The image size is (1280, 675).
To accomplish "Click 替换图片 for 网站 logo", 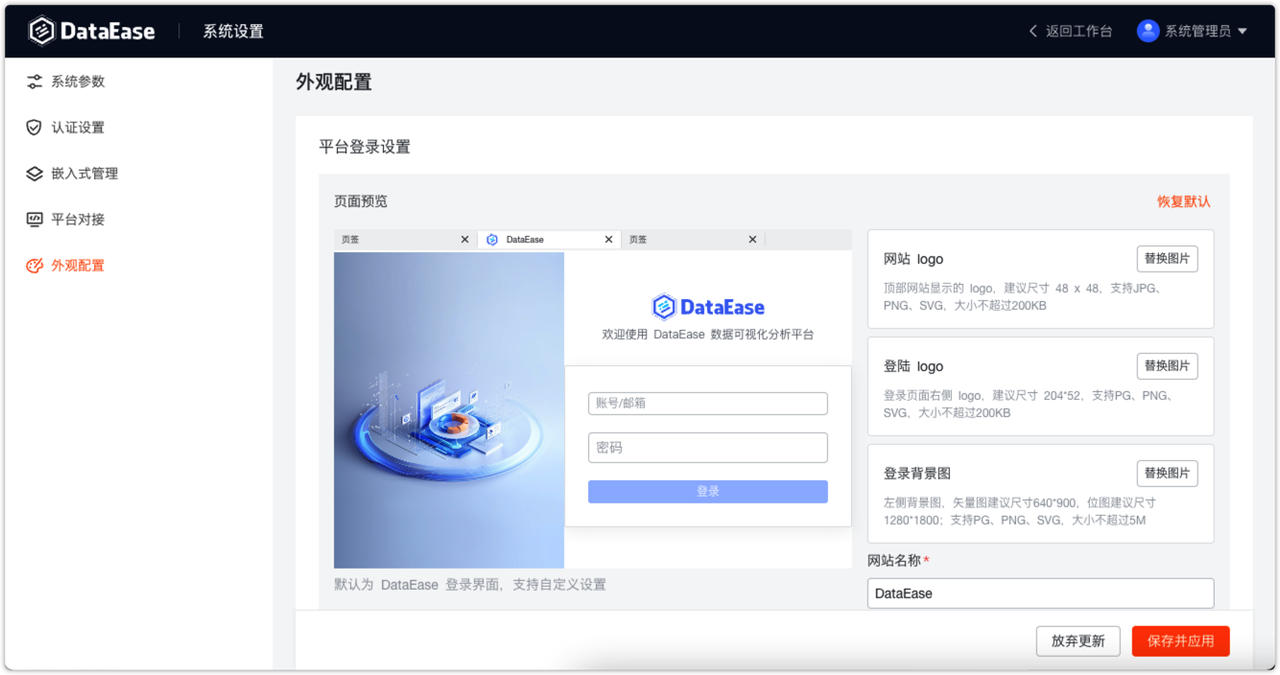I will tap(1167, 258).
